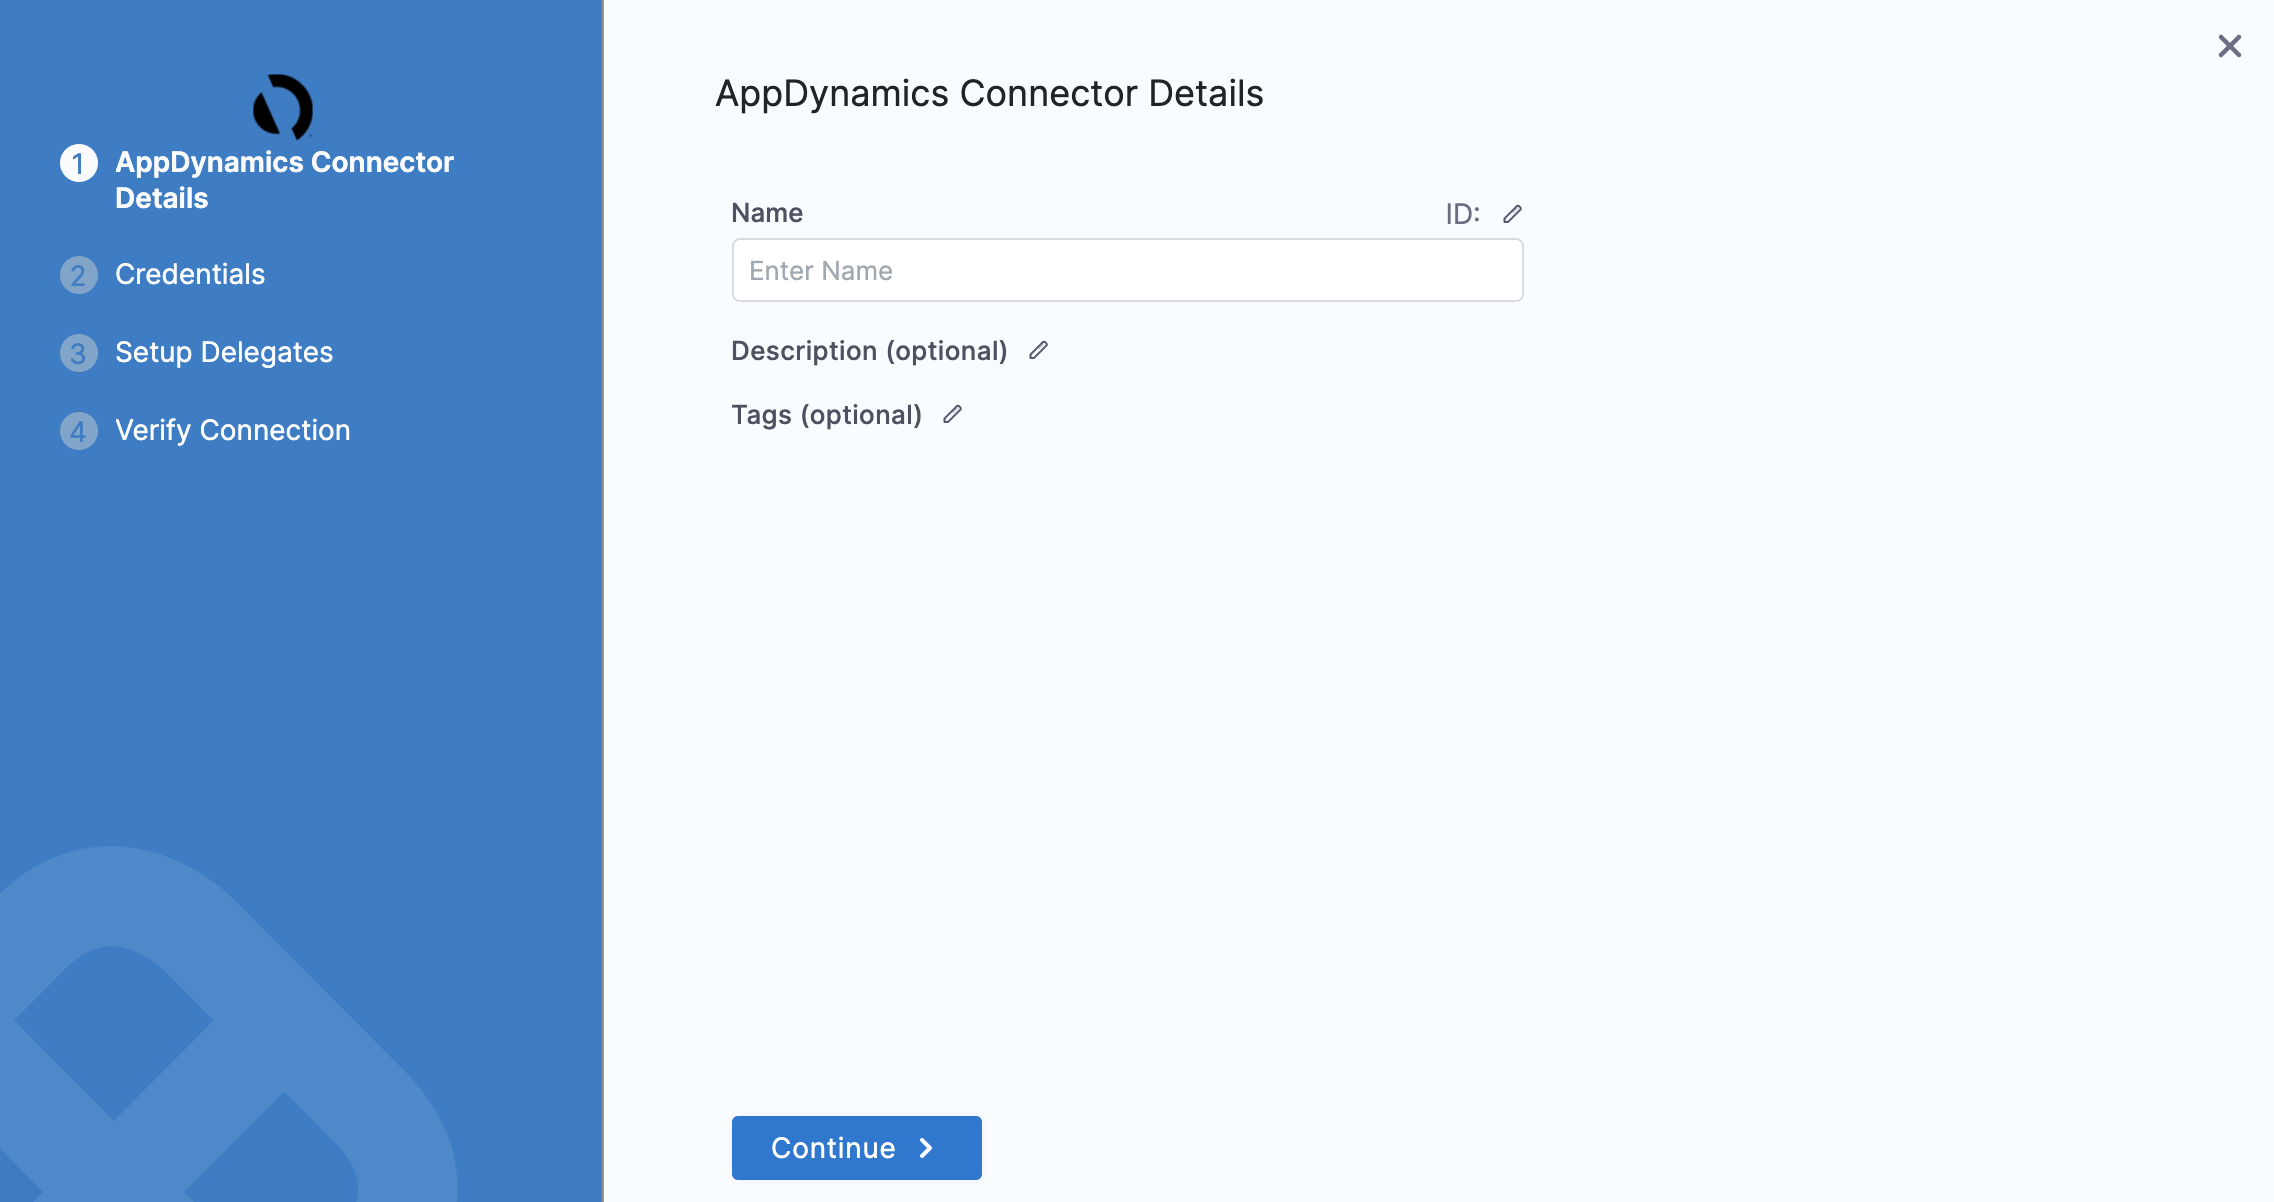The height and width of the screenshot is (1202, 2274).
Task: Close the connector dialog with X
Action: pos(2229,46)
